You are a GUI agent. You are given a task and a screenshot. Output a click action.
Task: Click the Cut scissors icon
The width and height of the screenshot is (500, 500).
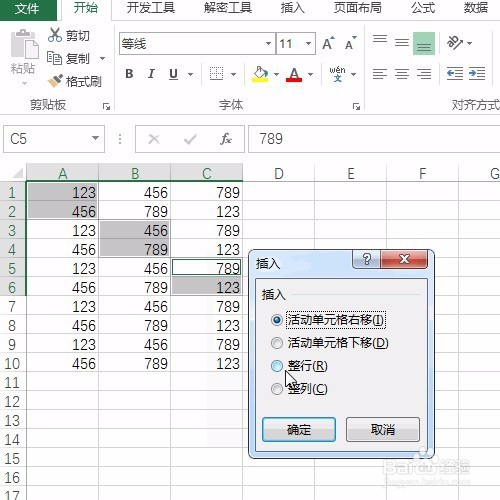(x=55, y=35)
